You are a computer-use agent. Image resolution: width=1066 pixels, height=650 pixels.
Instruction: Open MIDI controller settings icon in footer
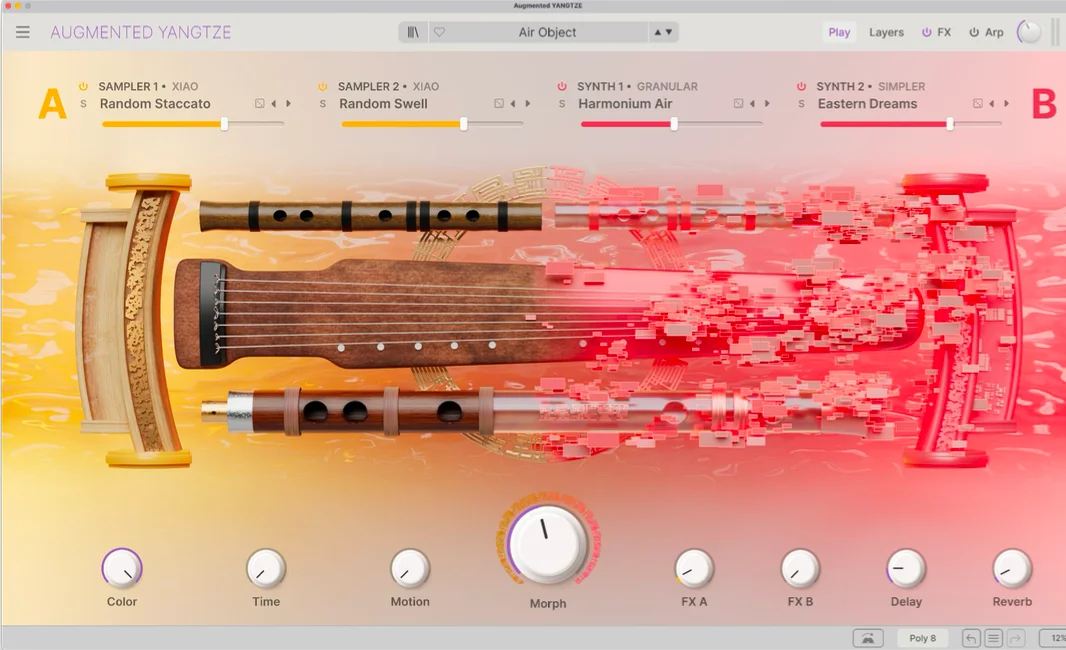[x=868, y=638]
